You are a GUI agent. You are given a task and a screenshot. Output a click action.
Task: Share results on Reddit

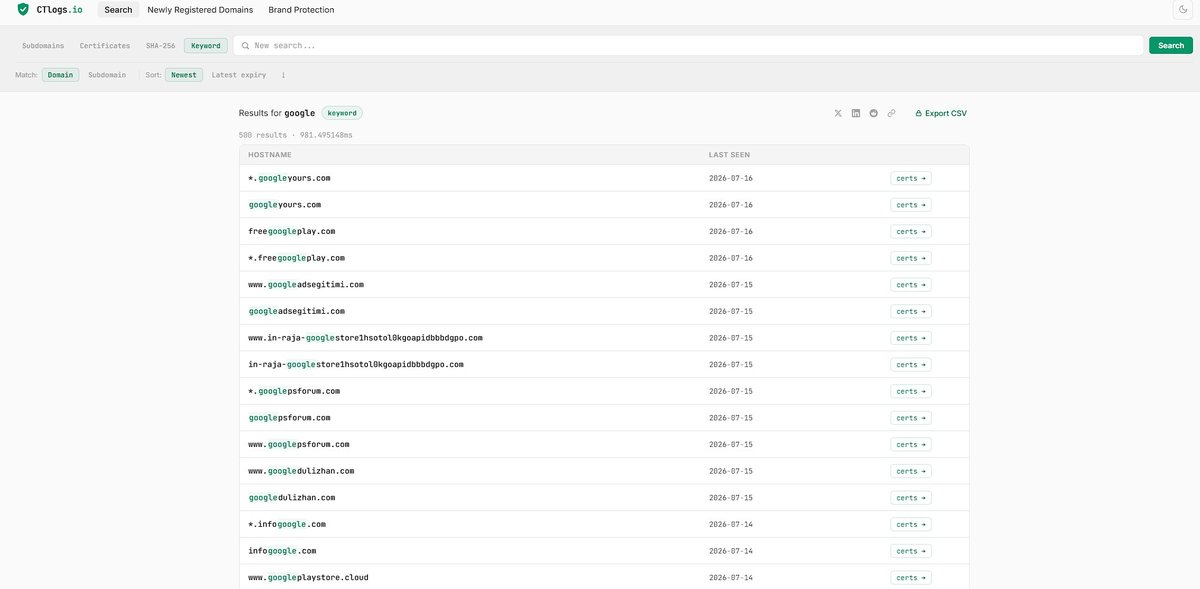(874, 113)
